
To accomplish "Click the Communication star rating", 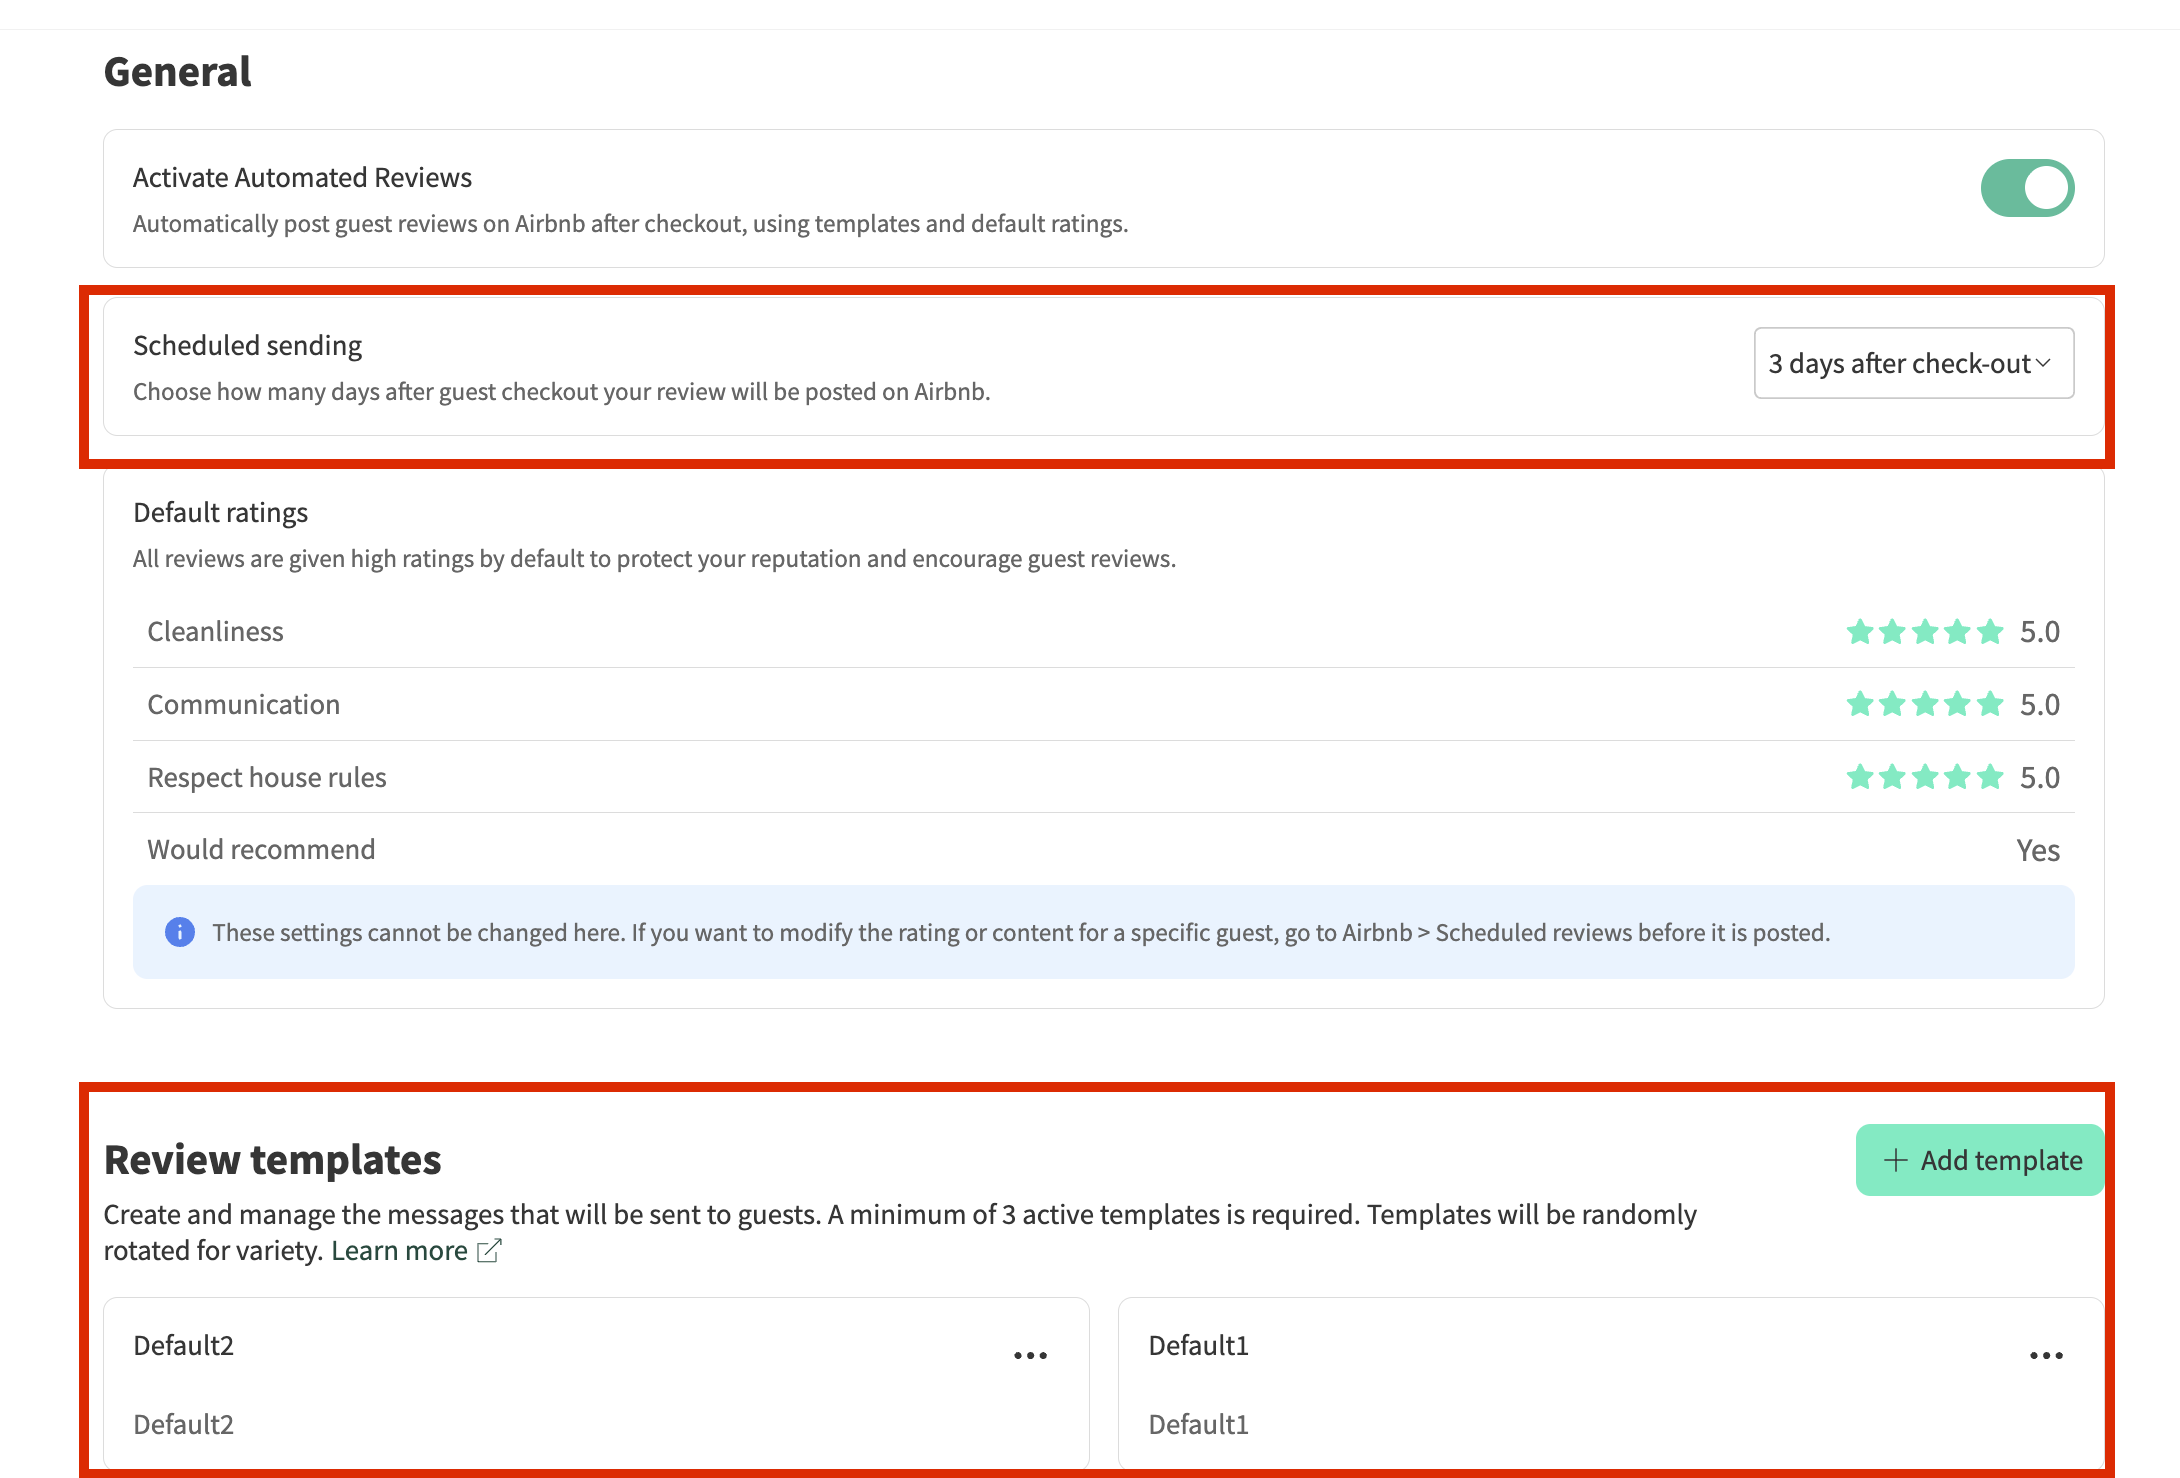I will pos(1924,705).
